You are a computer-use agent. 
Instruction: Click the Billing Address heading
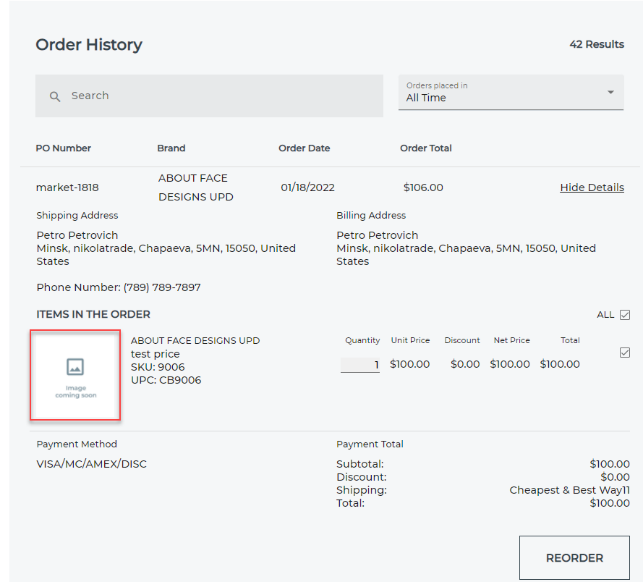point(371,215)
